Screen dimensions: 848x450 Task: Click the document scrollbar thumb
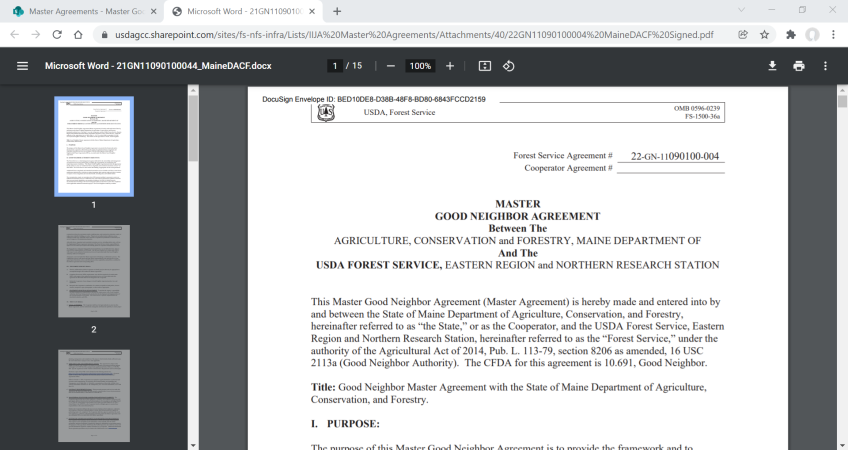click(x=842, y=102)
